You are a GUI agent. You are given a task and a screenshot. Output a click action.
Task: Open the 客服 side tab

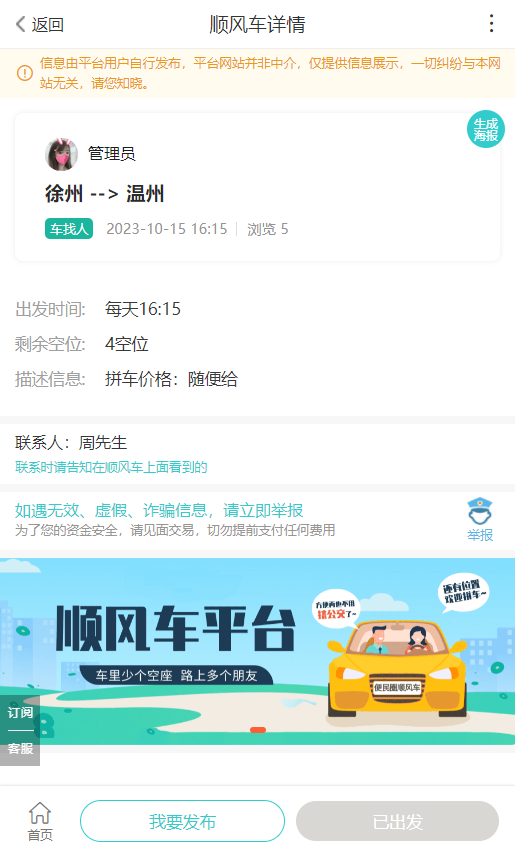pyautogui.click(x=20, y=748)
